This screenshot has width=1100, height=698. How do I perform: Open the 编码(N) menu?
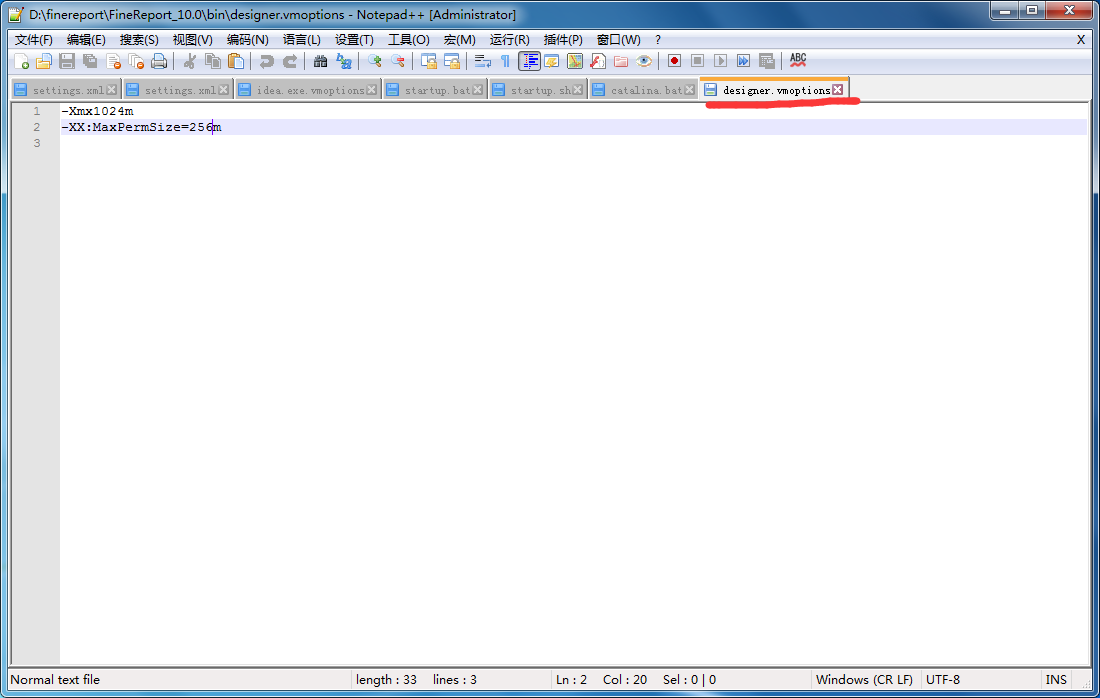coord(248,40)
